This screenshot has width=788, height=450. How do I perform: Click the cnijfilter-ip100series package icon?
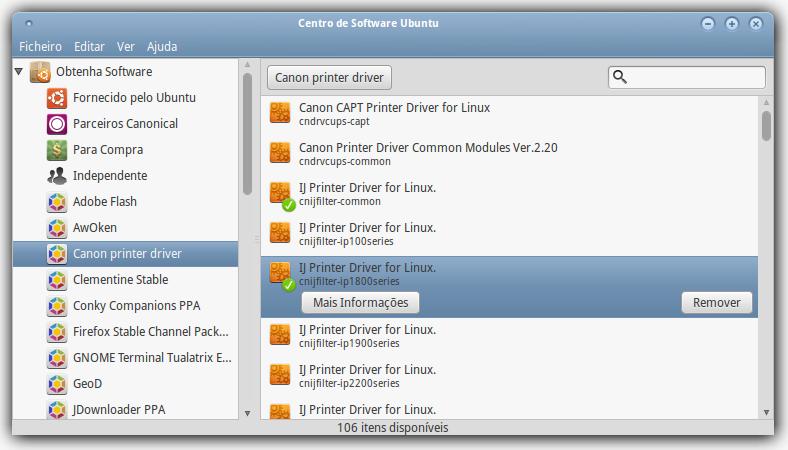click(280, 233)
